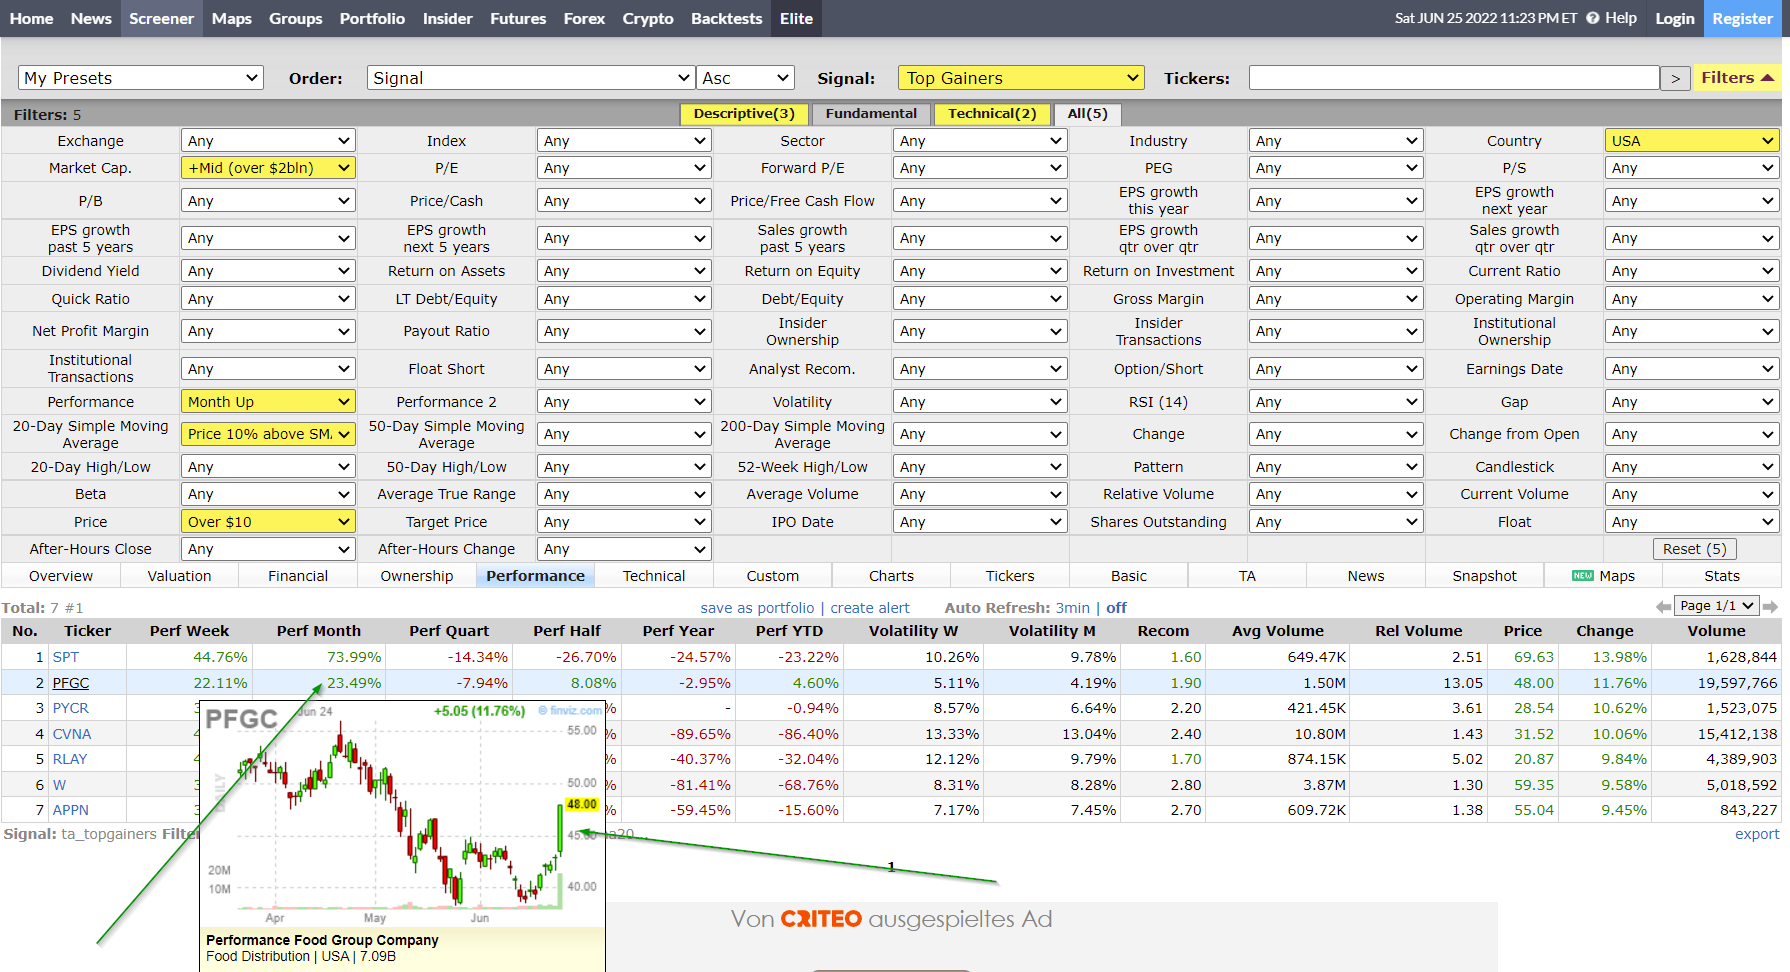This screenshot has width=1790, height=972.
Task: Open the Industry filter dropdown
Action: 1336,141
